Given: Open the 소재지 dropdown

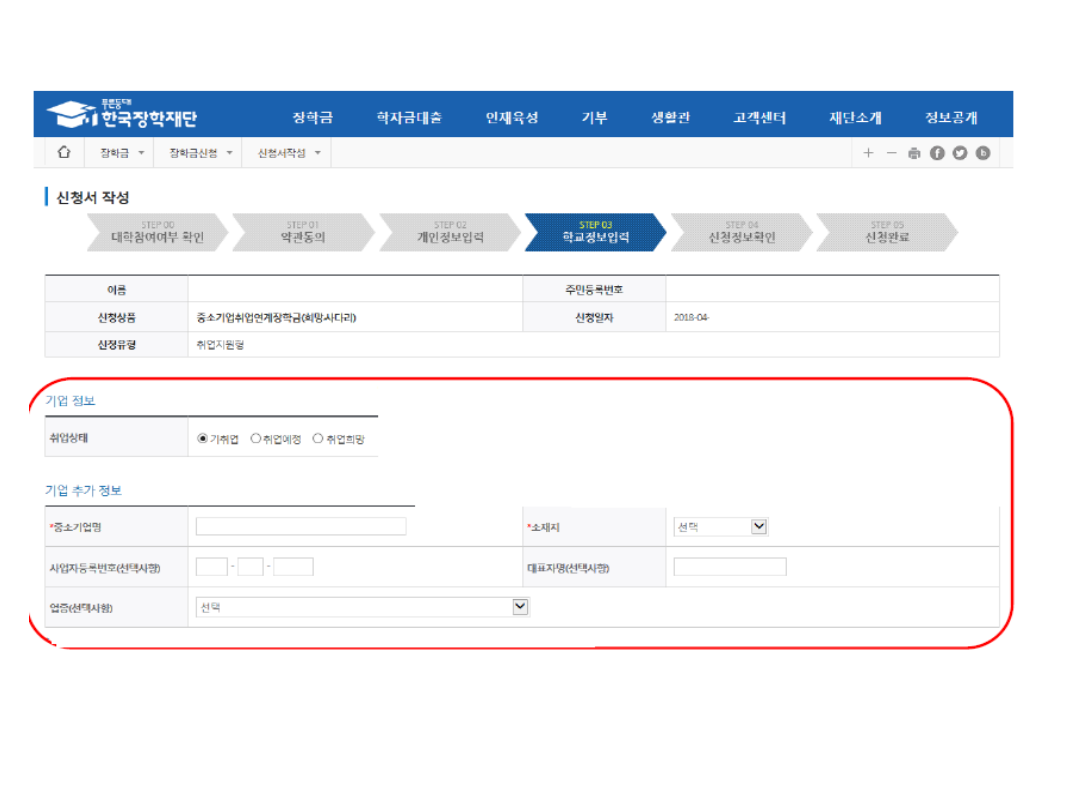Looking at the screenshot, I should [x=720, y=527].
